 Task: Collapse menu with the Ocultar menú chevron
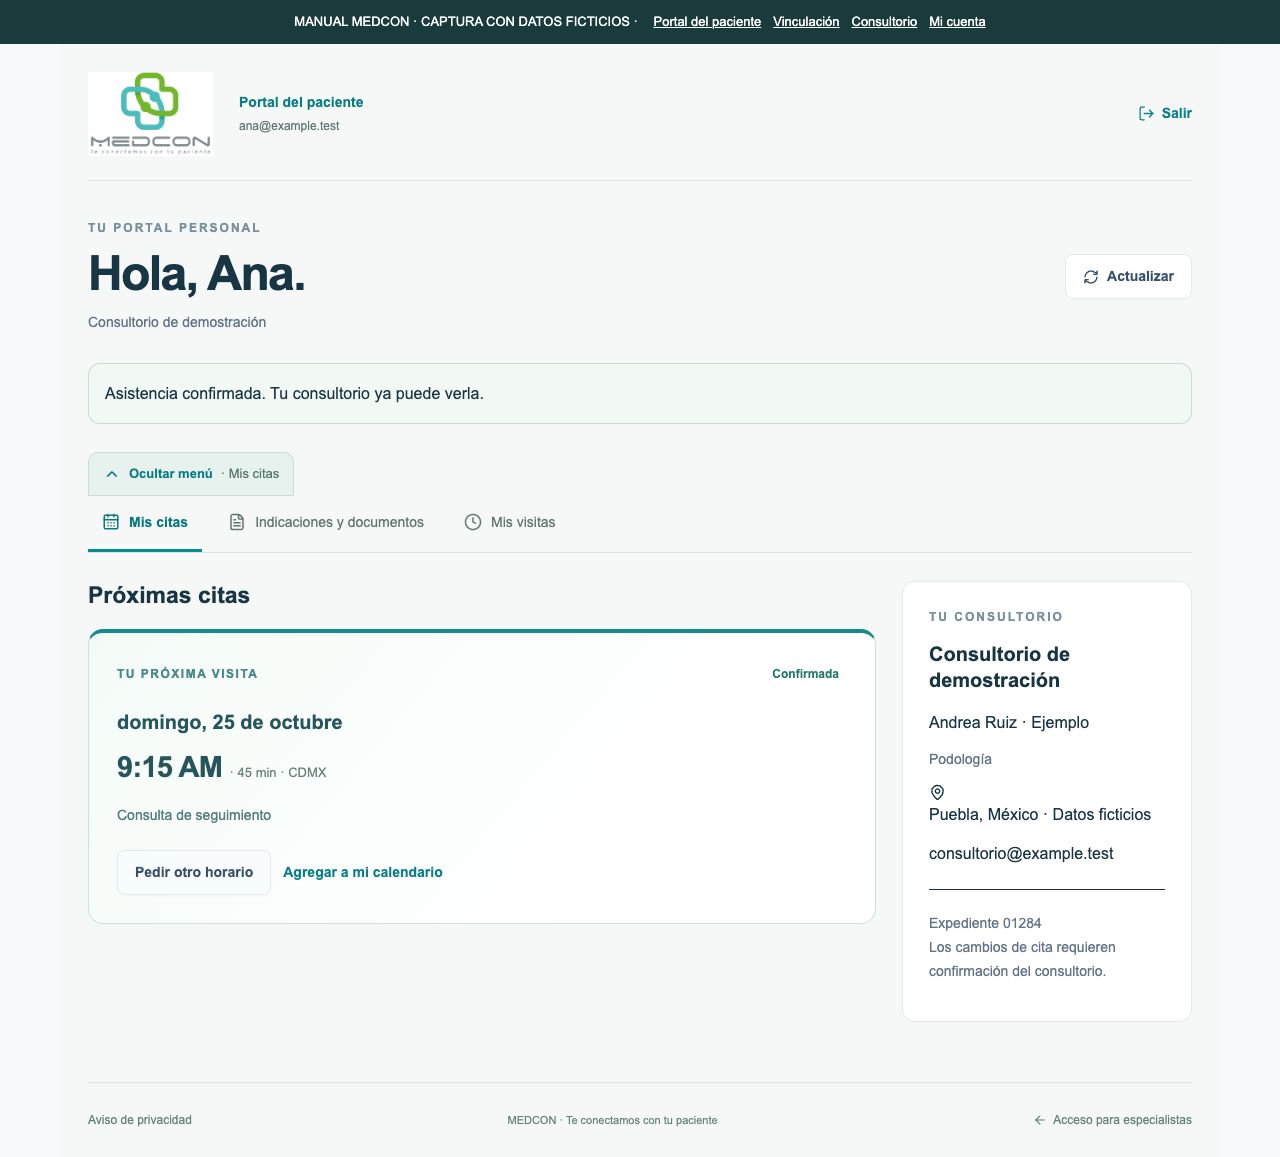pyautogui.click(x=112, y=474)
